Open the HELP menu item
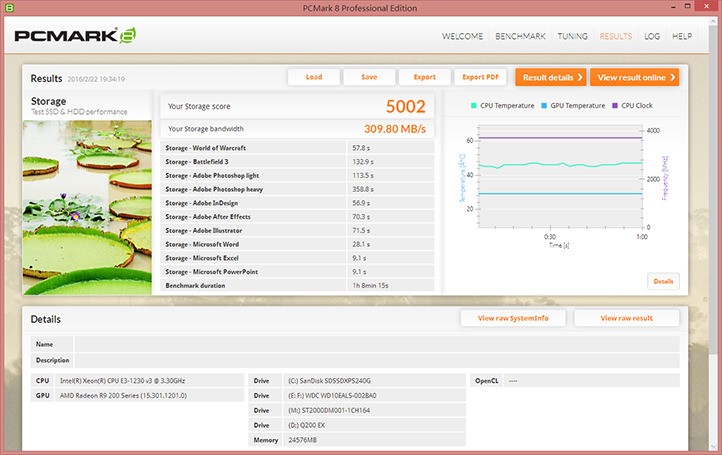This screenshot has height=455, width=722. [682, 37]
